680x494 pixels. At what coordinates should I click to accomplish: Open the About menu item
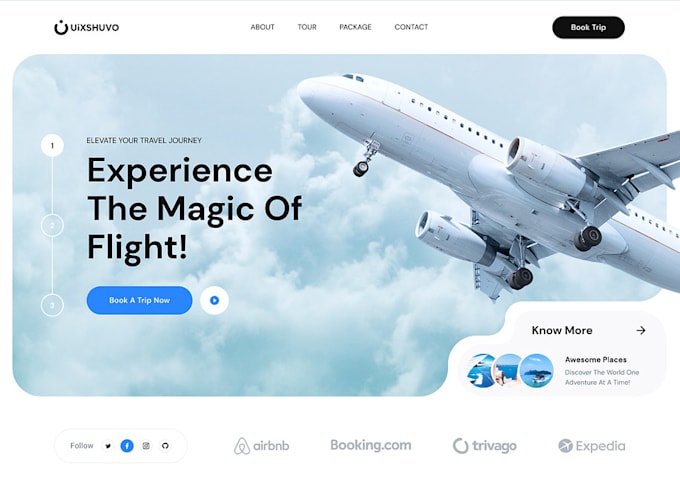coord(262,27)
